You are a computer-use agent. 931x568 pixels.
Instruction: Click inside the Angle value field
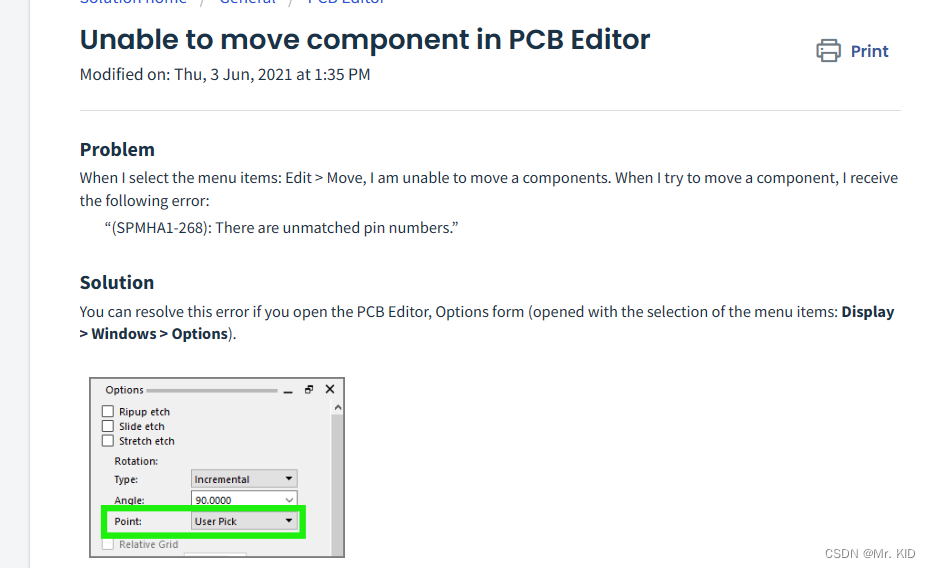tap(238, 500)
